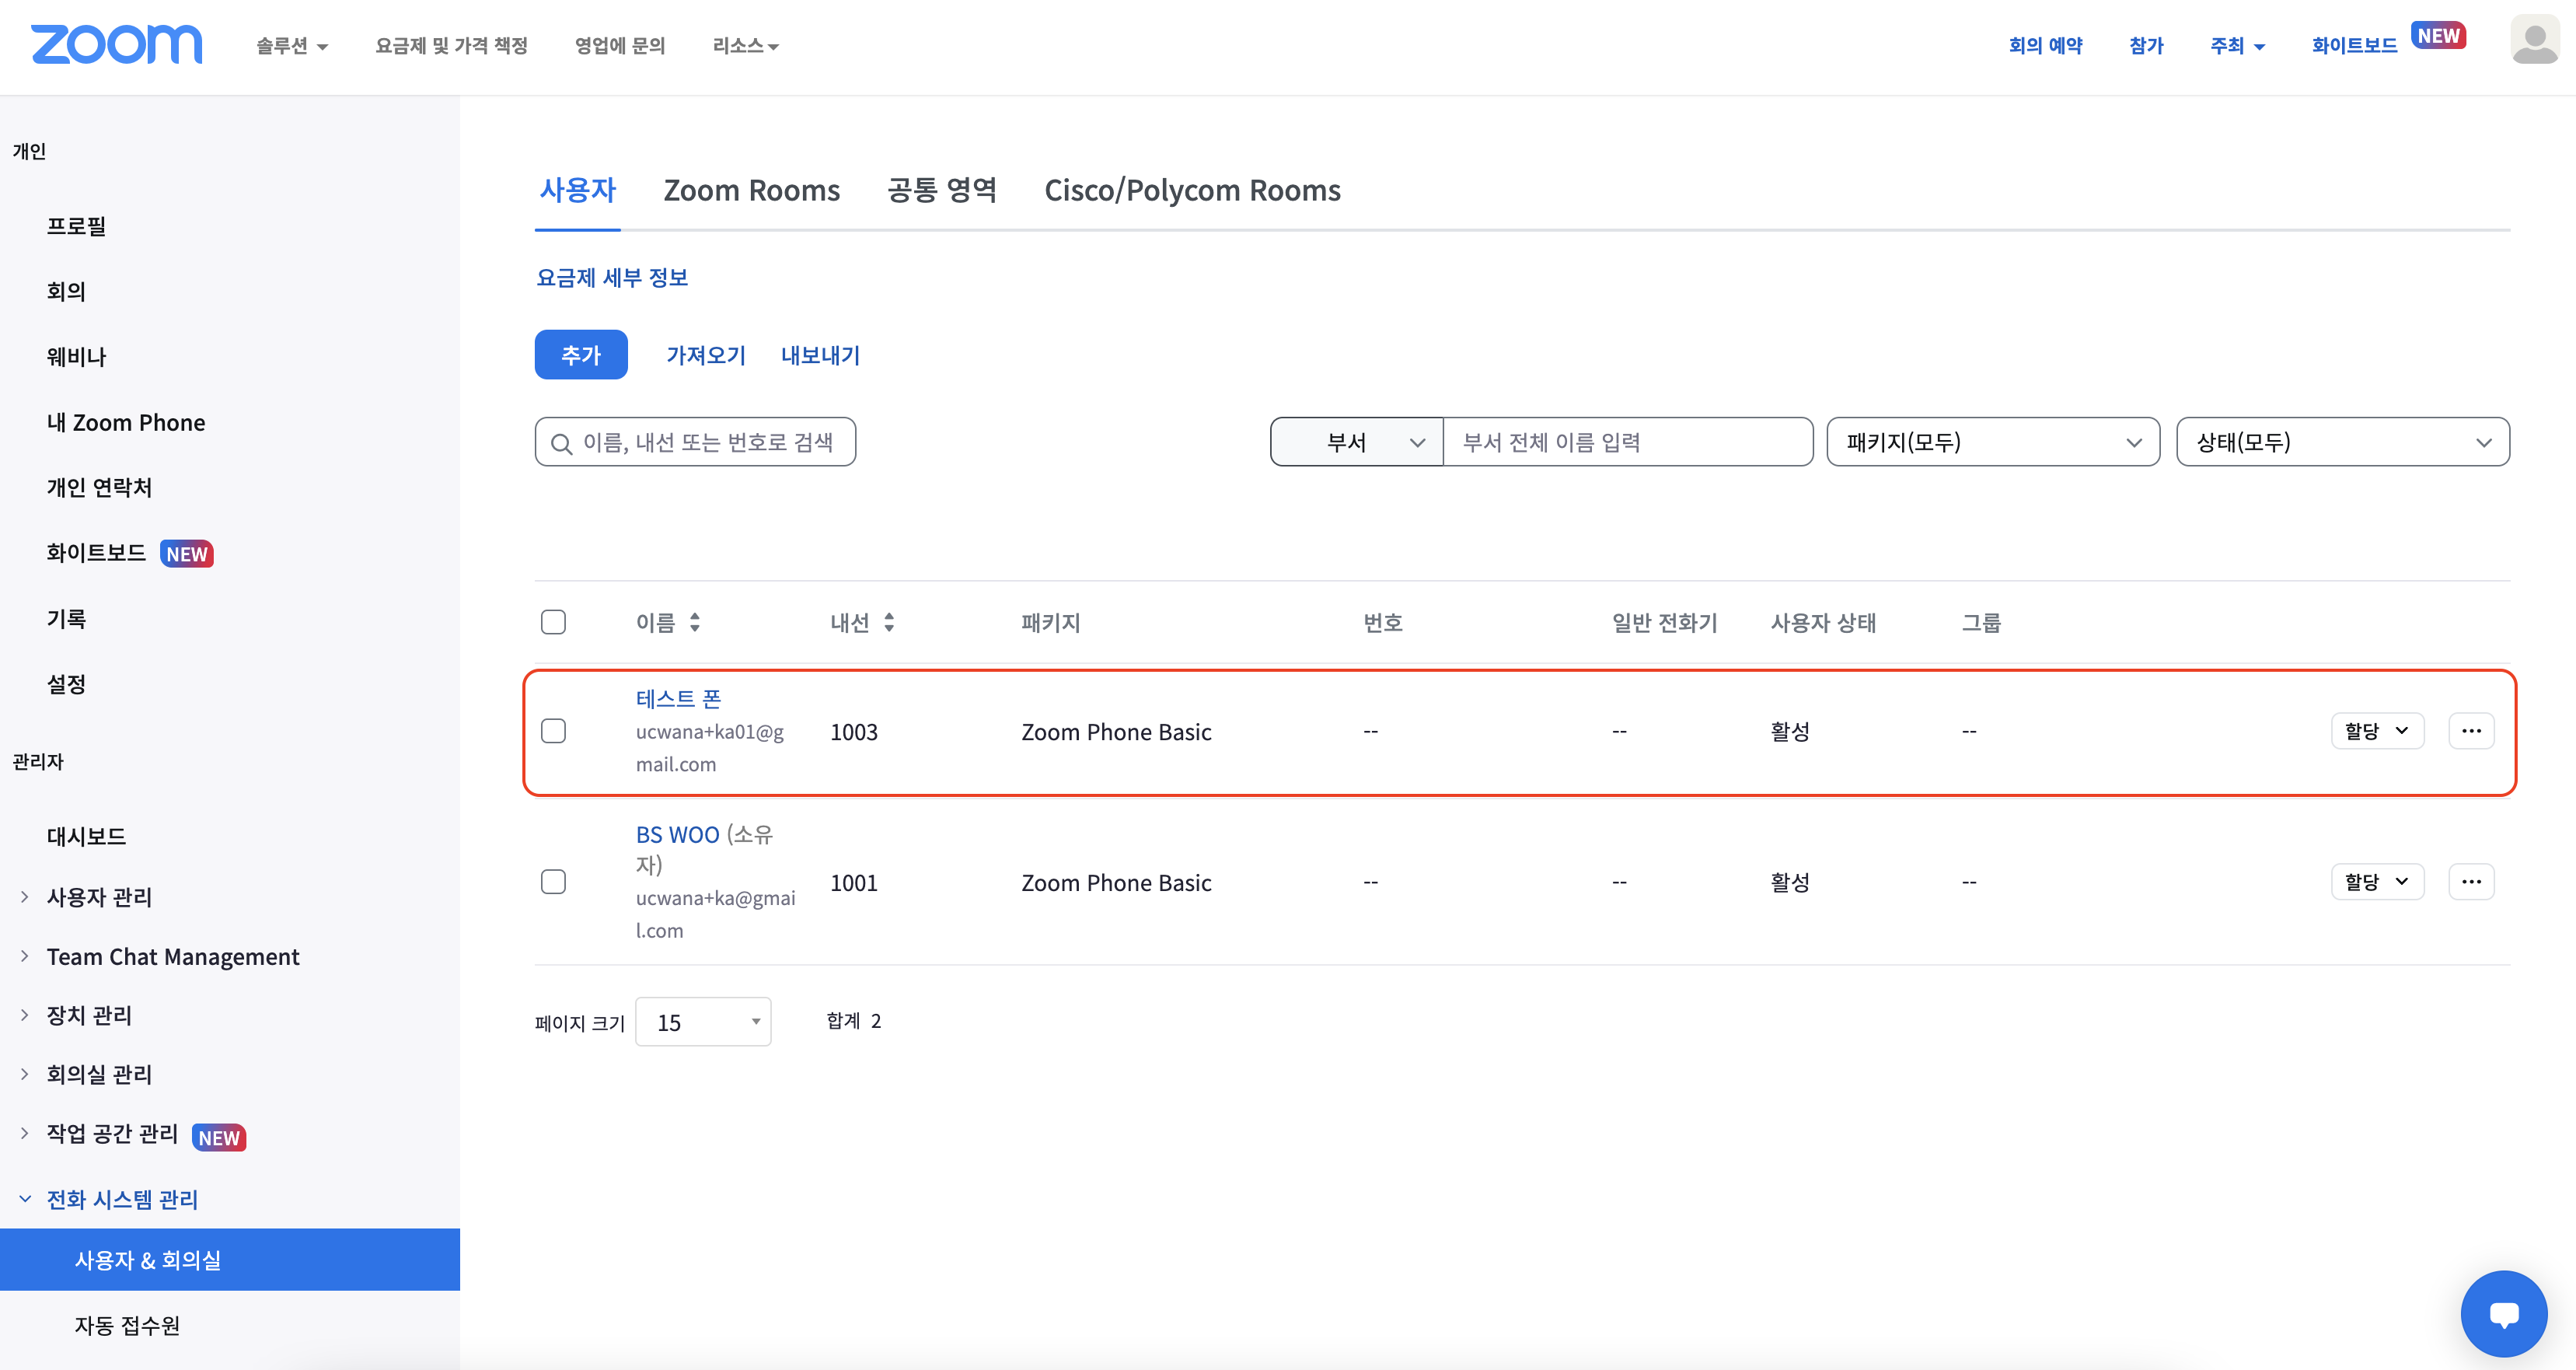This screenshot has width=2576, height=1370.
Task: Open 화이트보드 in sidebar
Action: 96,553
